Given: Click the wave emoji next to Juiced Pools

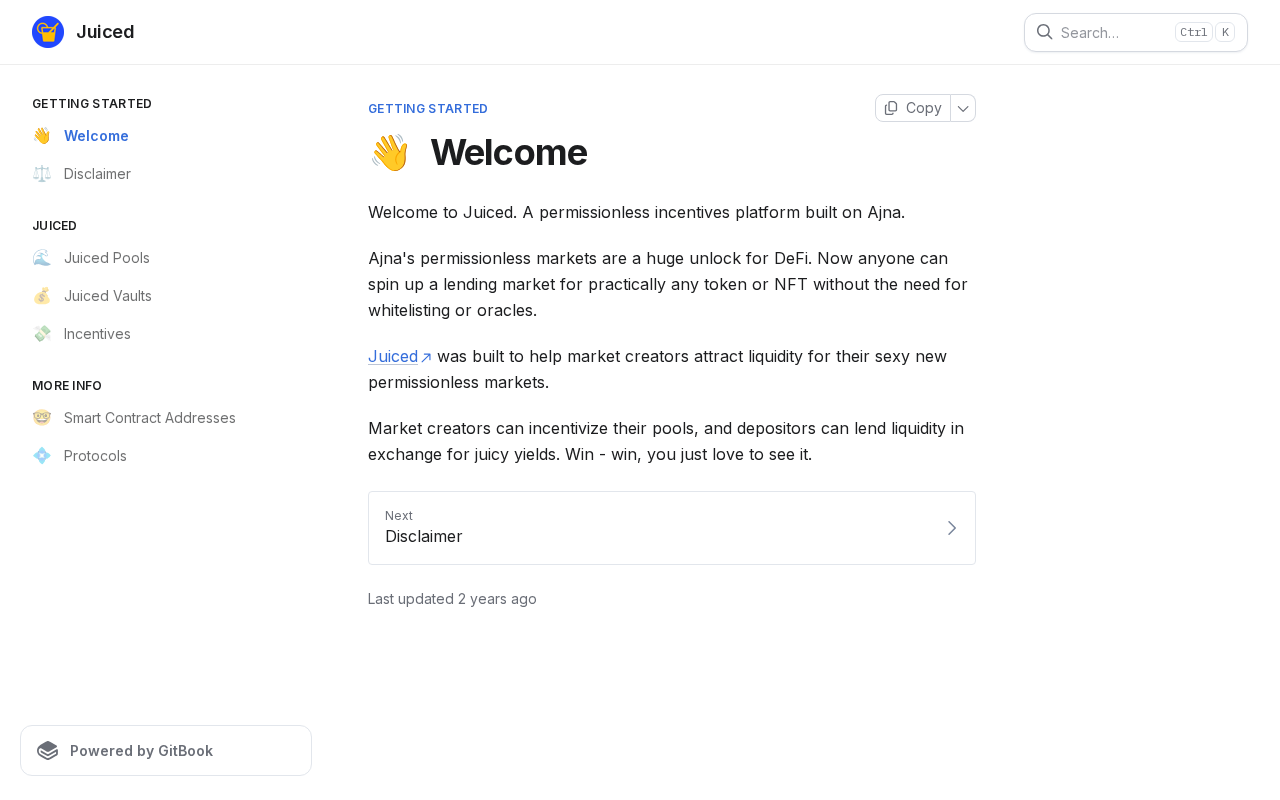Looking at the screenshot, I should [x=41, y=258].
